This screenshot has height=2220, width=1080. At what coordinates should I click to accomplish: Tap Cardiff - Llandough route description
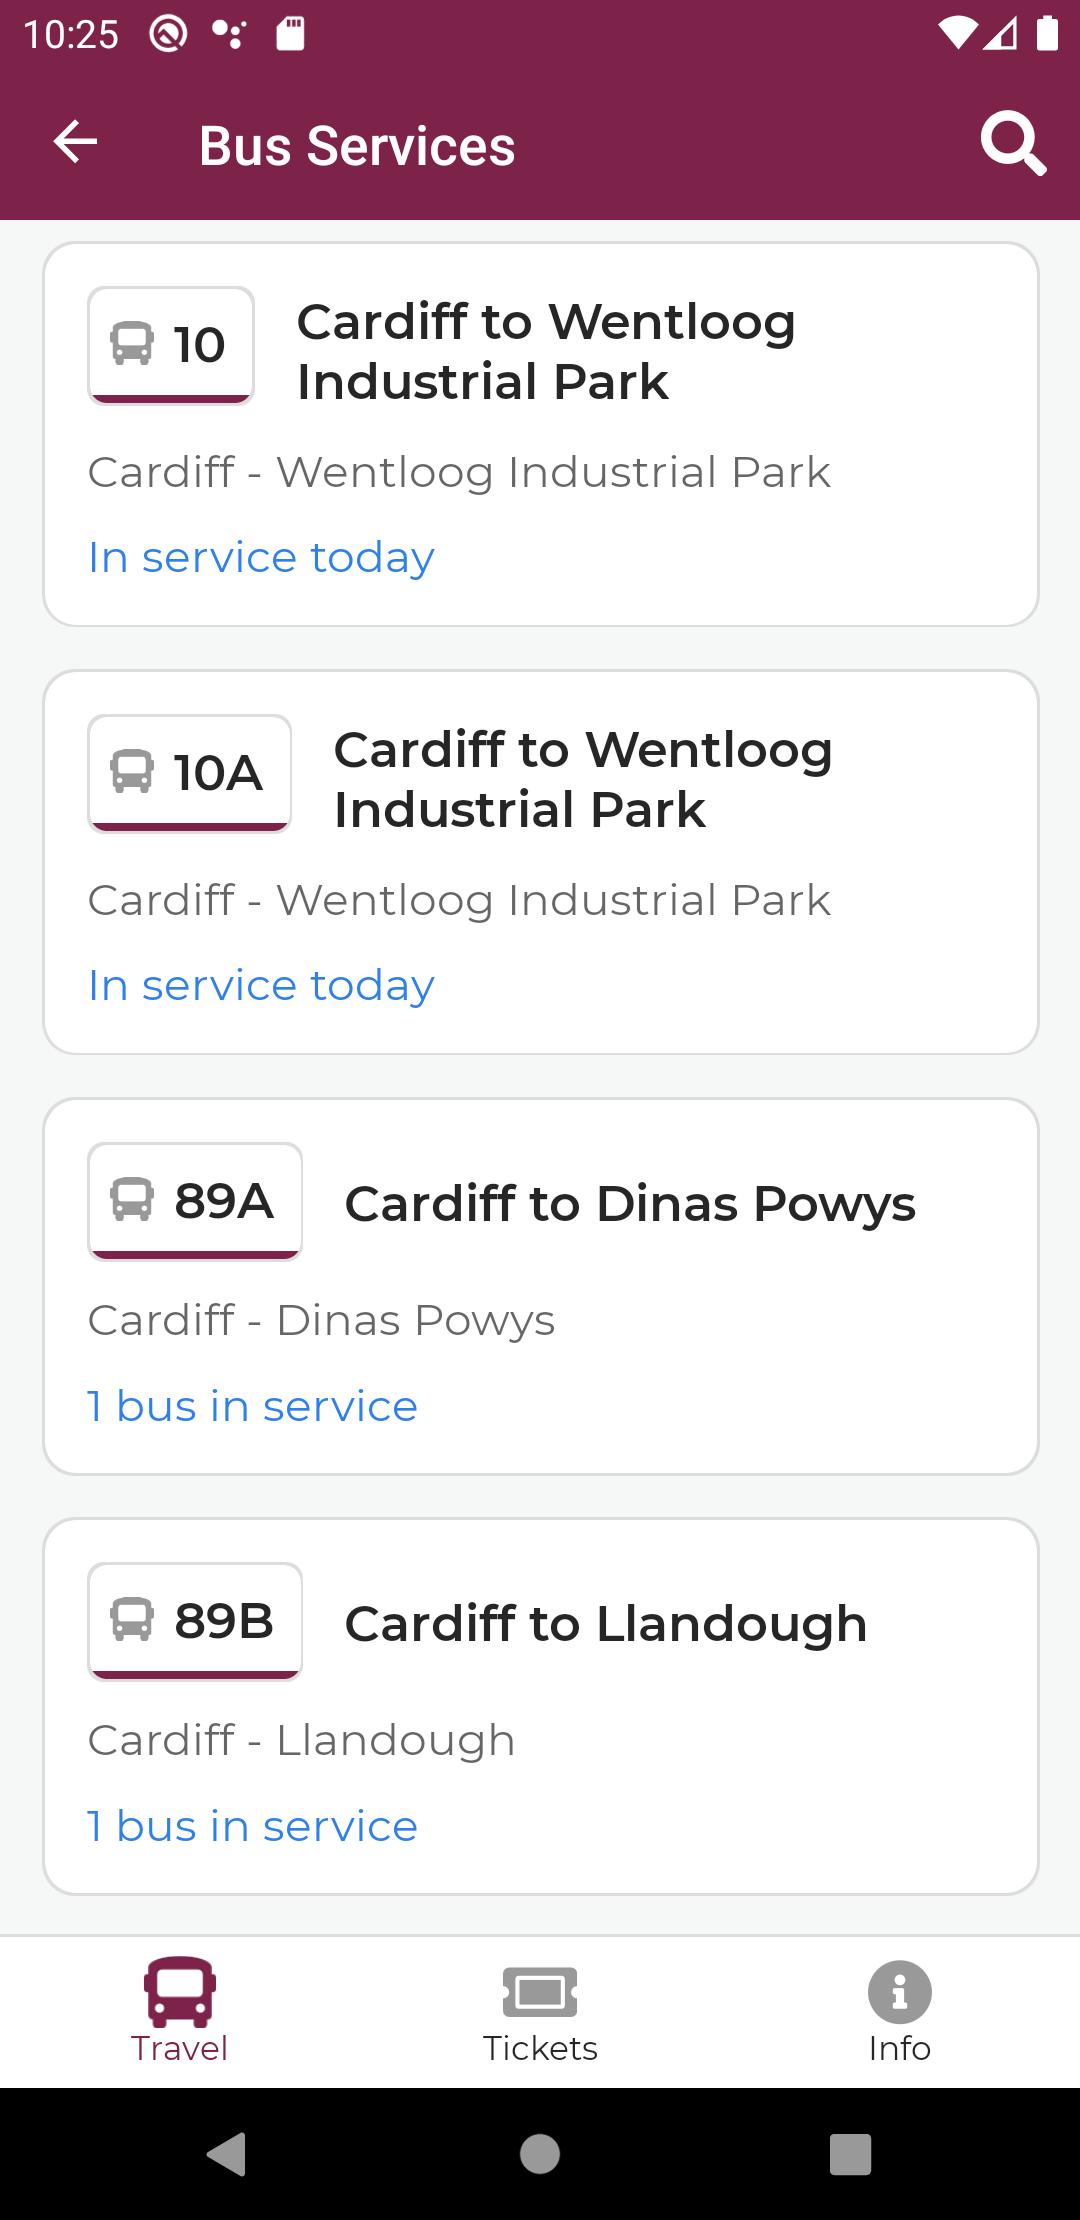(301, 1740)
